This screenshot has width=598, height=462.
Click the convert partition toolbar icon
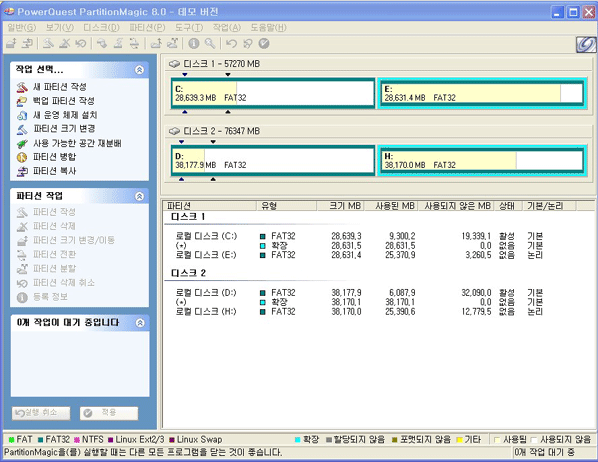pos(134,43)
